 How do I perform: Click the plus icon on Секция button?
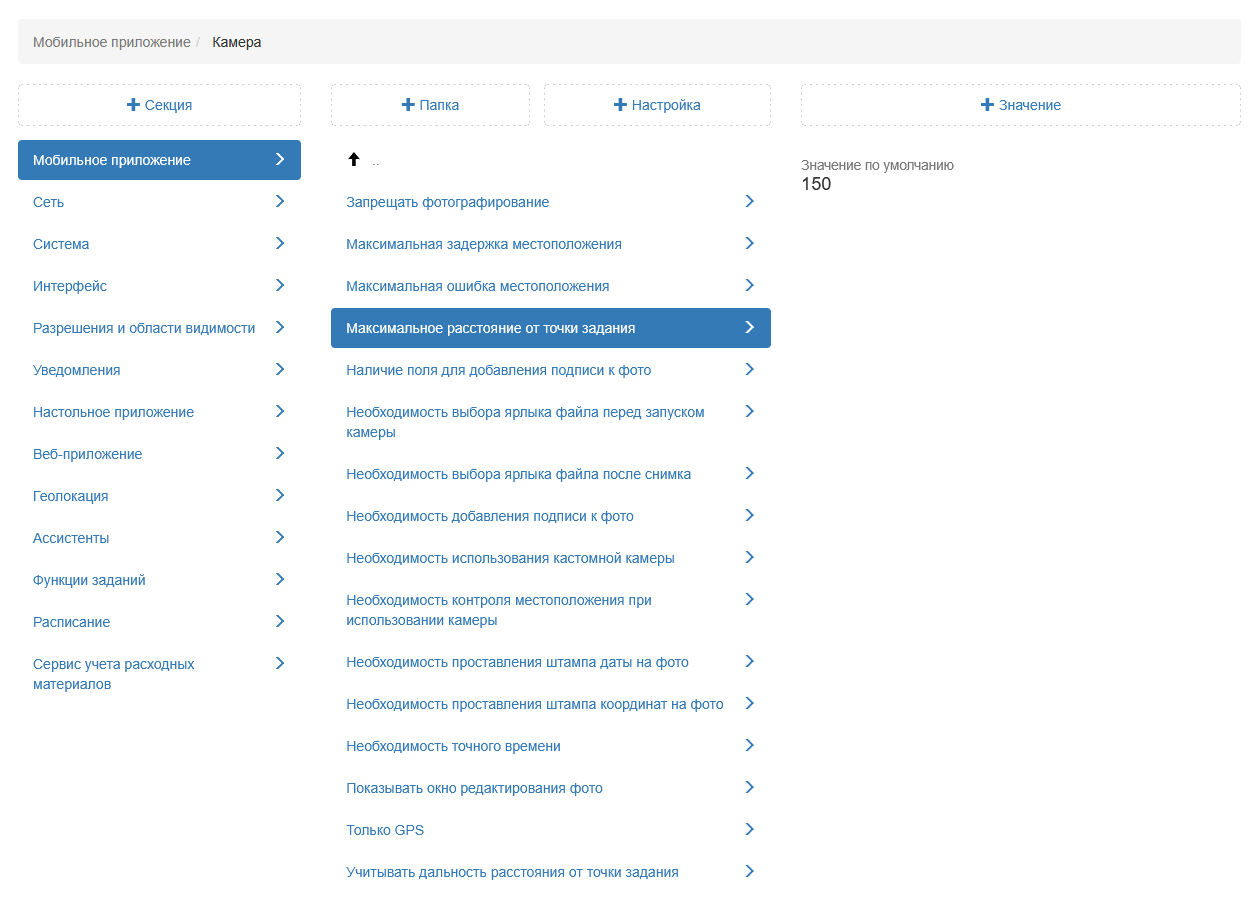[x=133, y=105]
